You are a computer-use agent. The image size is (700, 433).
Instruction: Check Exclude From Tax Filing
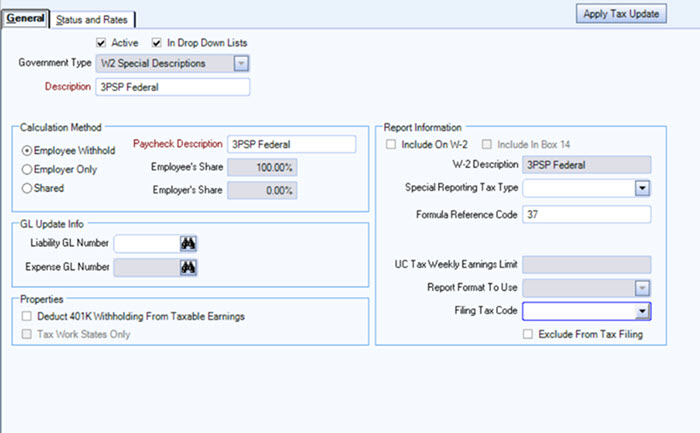(528, 335)
